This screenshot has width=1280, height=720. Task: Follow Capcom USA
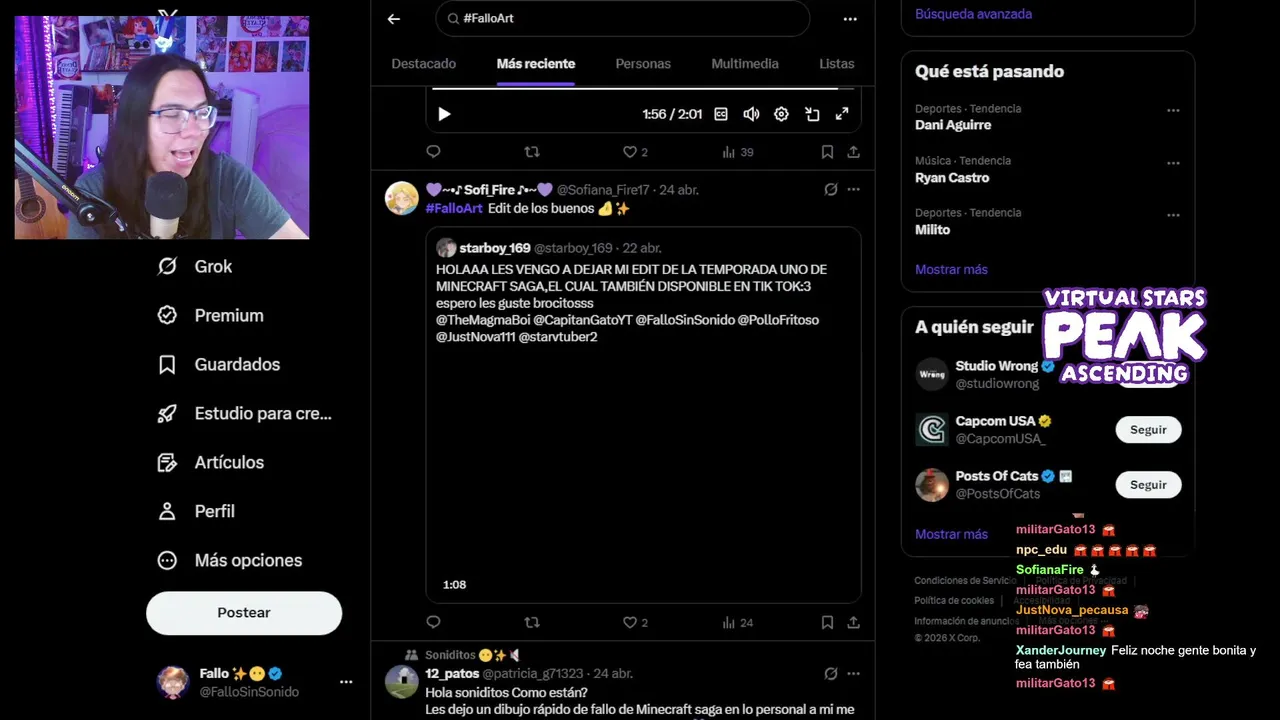(1148, 429)
